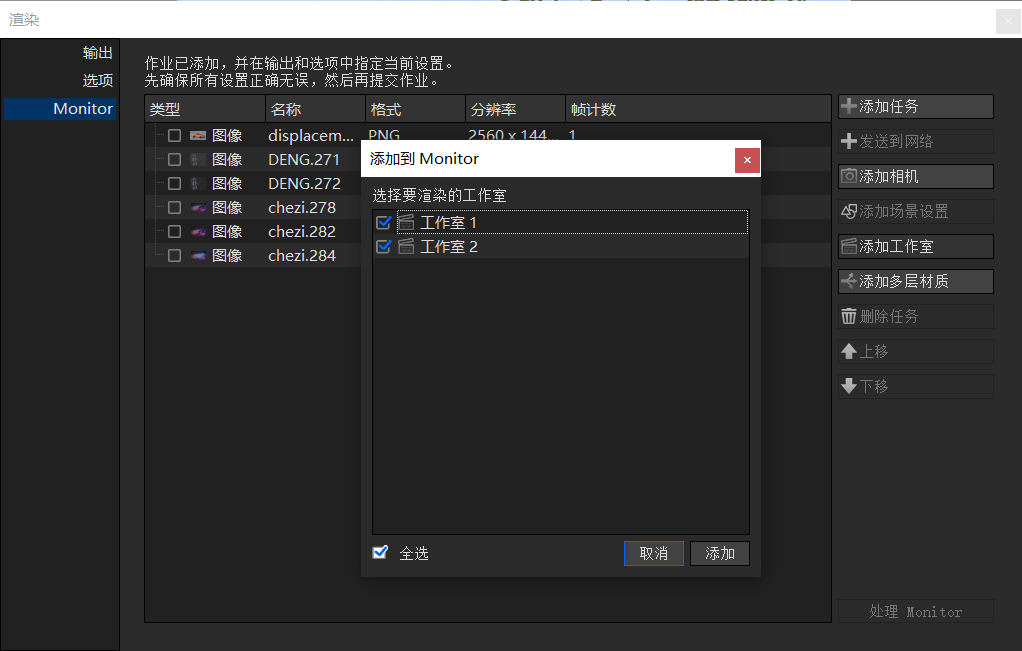Uncheck the 工作室 2 checkbox
1022x651 pixels.
383,246
